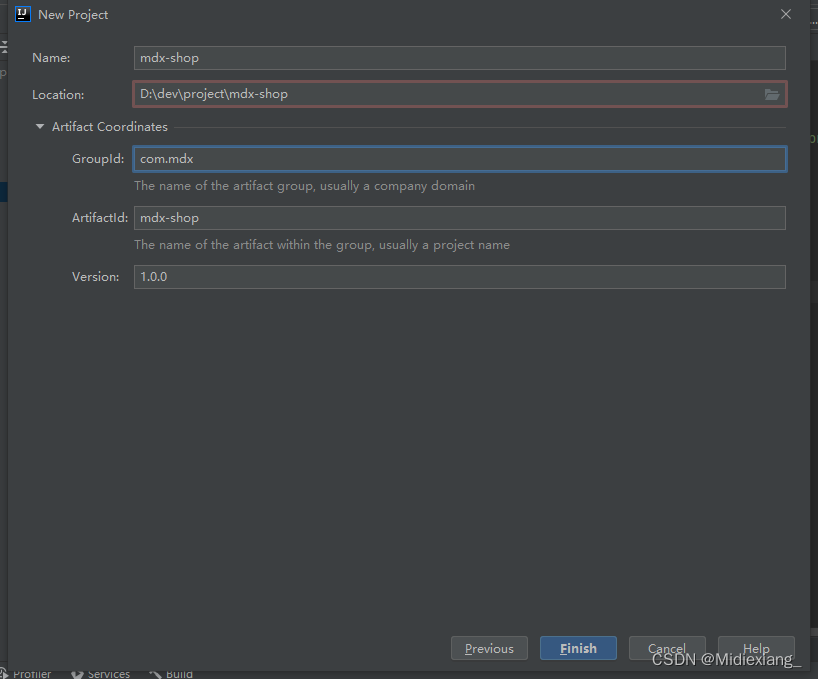This screenshot has height=679, width=818.
Task: Close the New Project dialog
Action: (x=786, y=14)
